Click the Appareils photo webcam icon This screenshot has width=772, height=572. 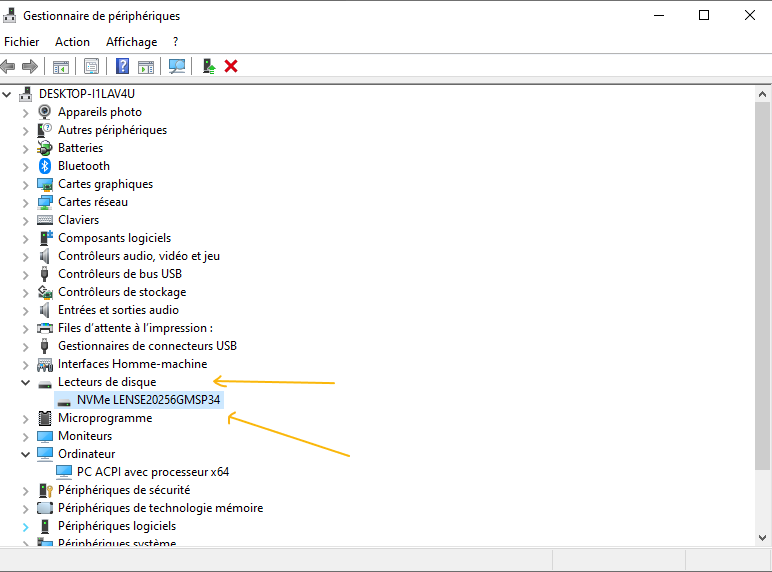(44, 112)
